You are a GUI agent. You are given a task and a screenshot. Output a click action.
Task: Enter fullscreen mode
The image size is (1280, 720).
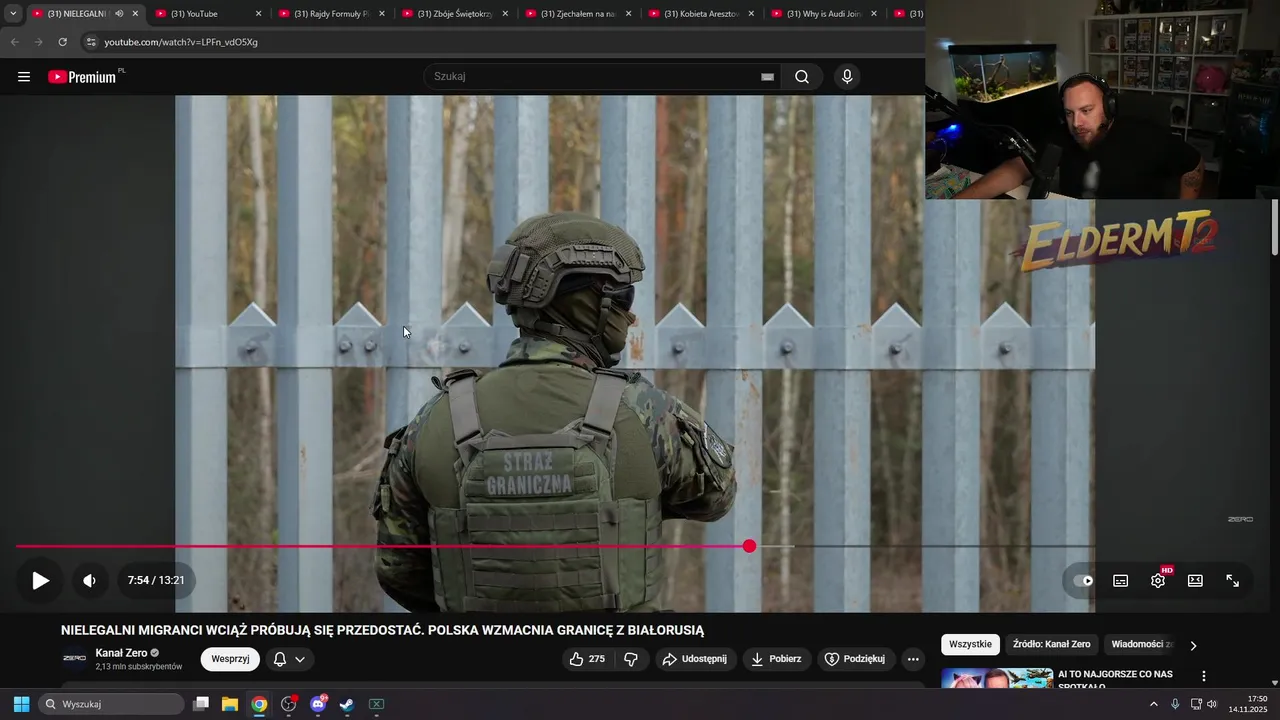pyautogui.click(x=1233, y=580)
